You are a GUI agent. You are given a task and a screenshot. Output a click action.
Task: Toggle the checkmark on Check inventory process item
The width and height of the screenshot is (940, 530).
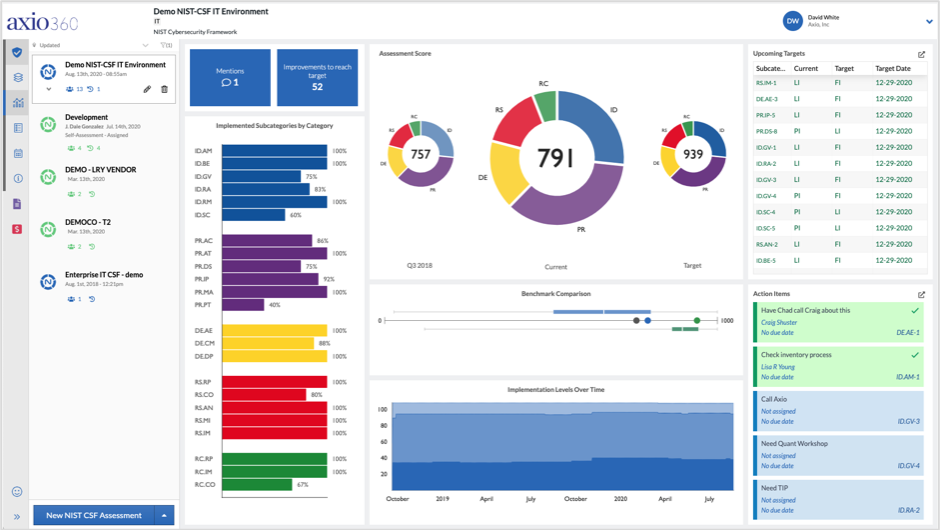pos(915,355)
